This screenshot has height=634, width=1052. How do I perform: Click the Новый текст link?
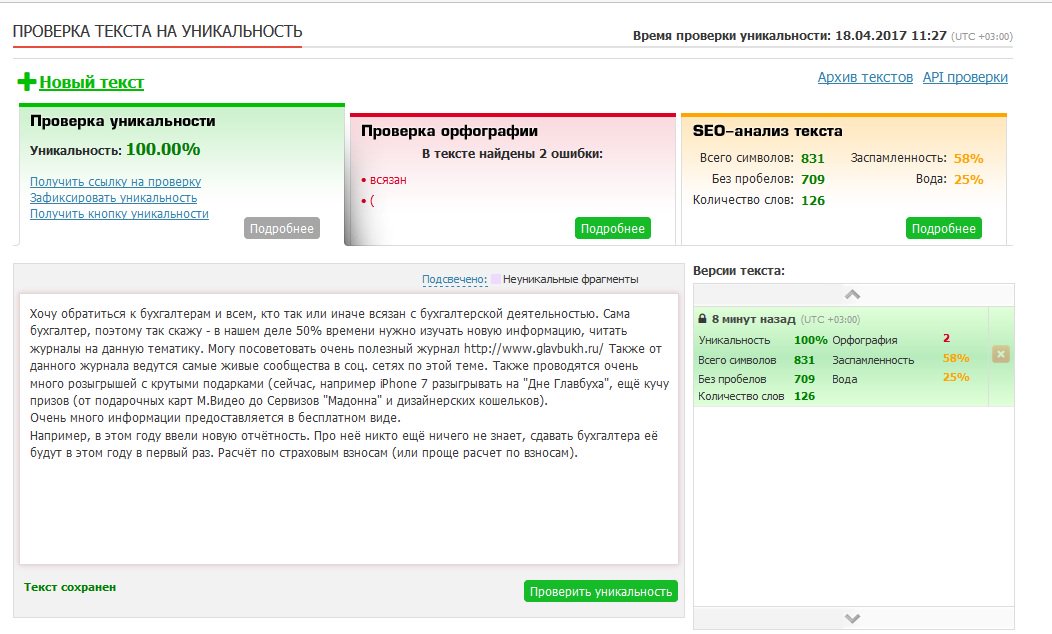(91, 83)
